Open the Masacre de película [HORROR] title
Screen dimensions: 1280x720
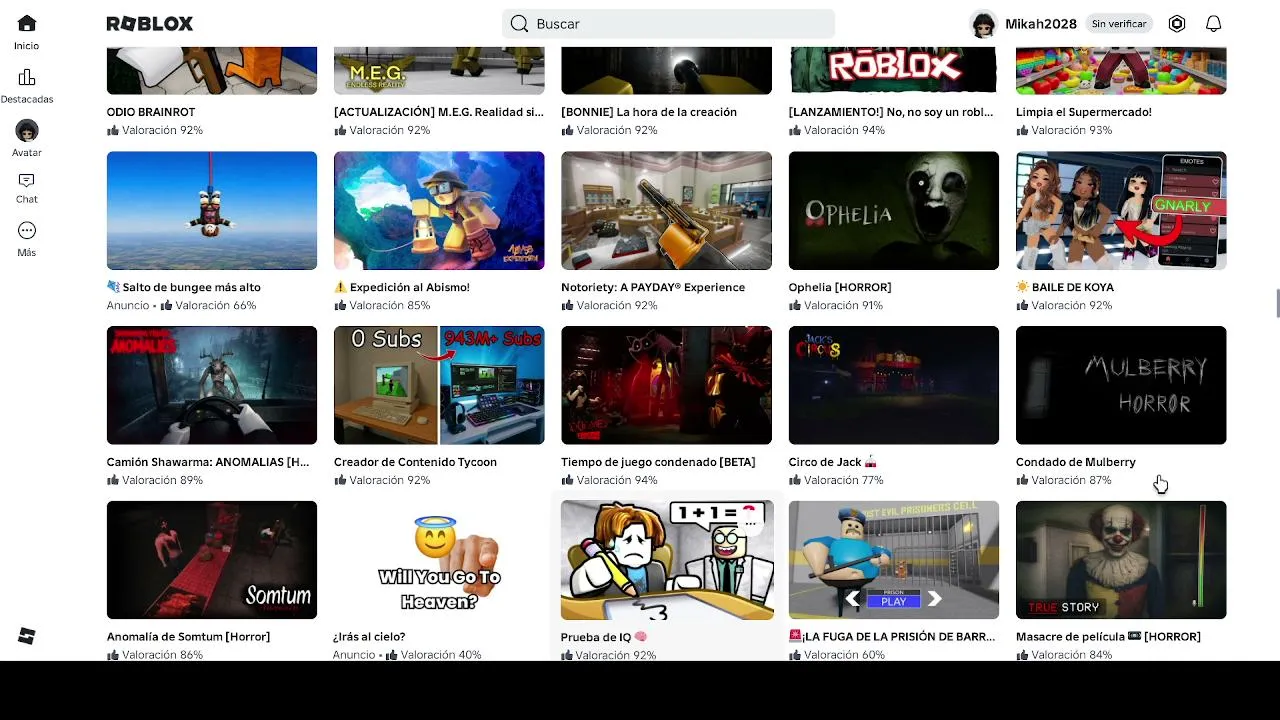tap(1108, 637)
